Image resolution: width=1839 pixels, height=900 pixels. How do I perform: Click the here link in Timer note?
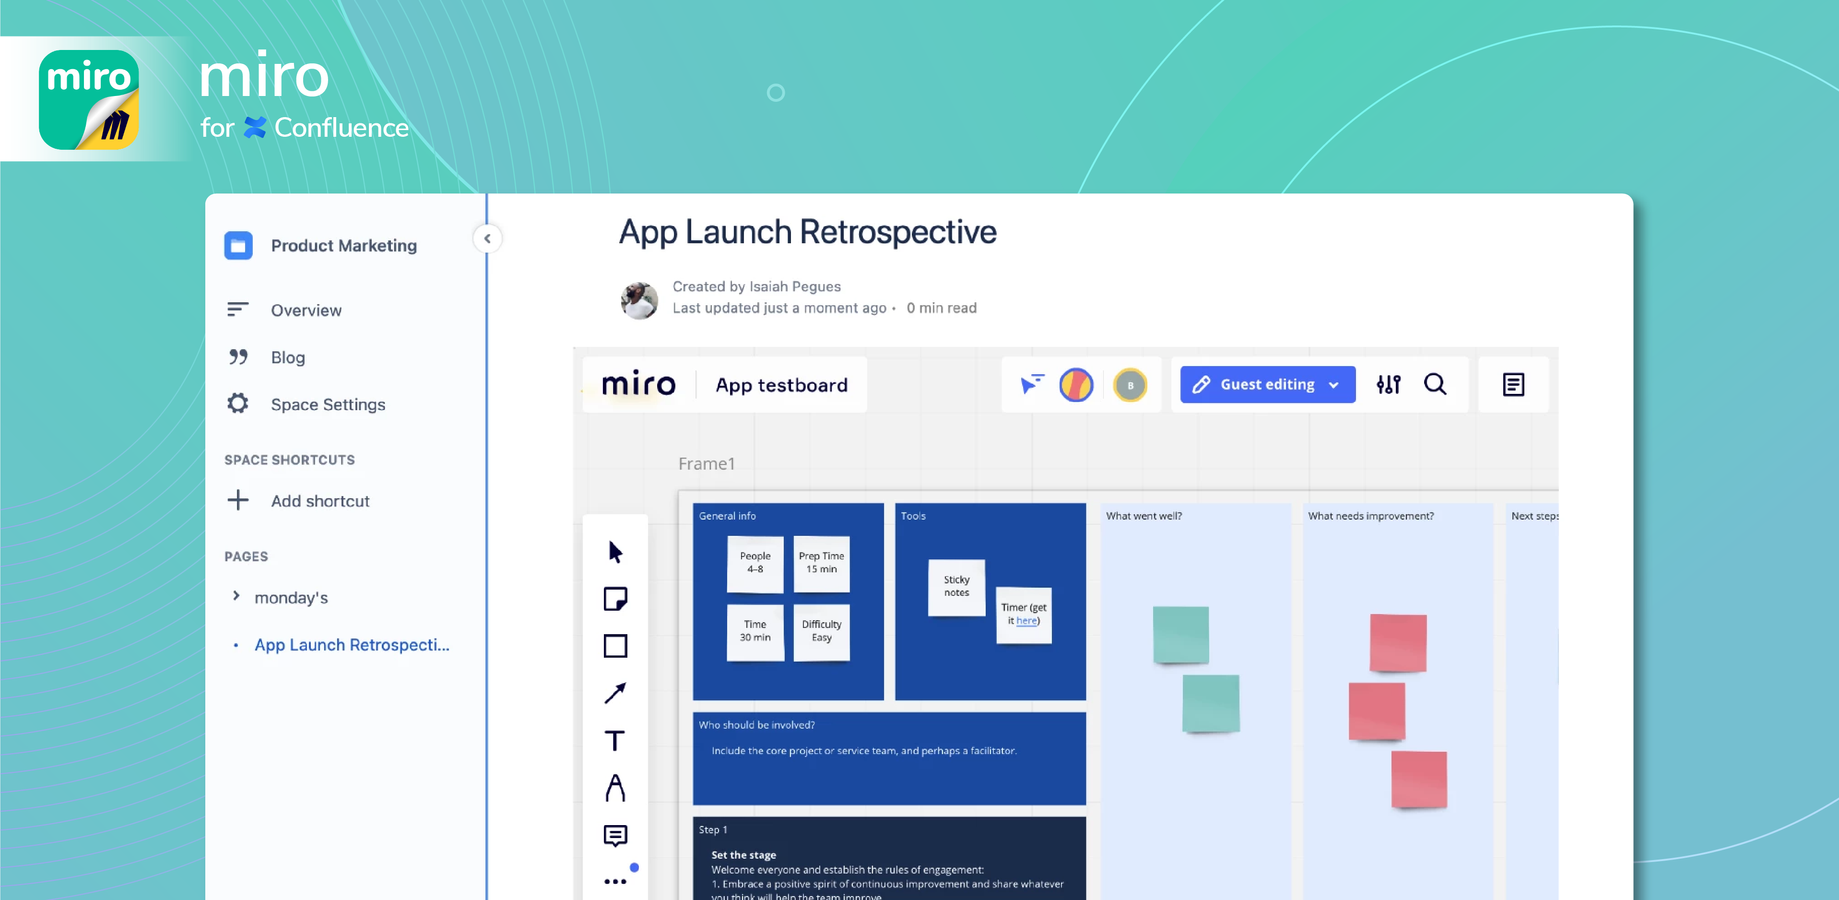1027,621
